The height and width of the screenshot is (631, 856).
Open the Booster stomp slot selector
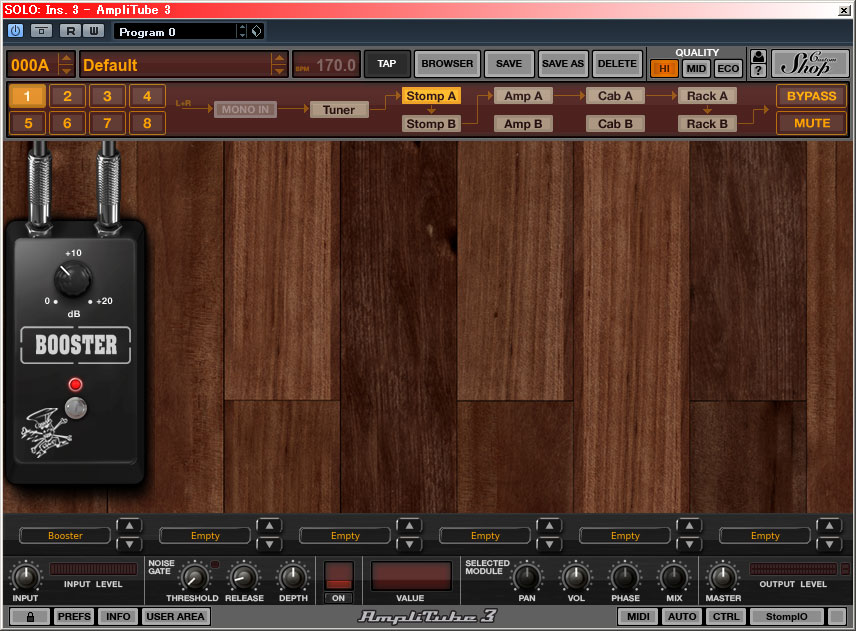pyautogui.click(x=66, y=536)
